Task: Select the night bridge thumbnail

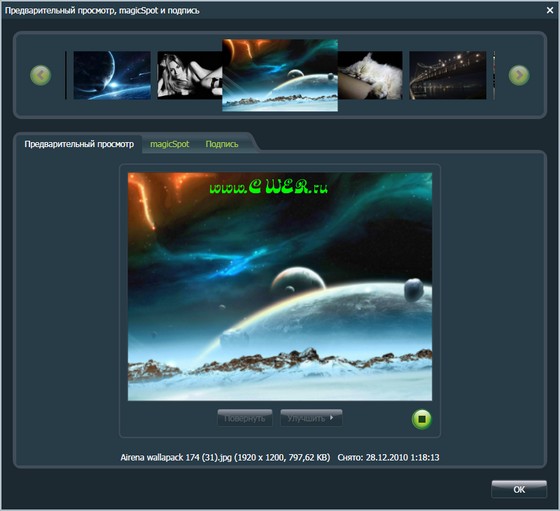Action: point(448,75)
